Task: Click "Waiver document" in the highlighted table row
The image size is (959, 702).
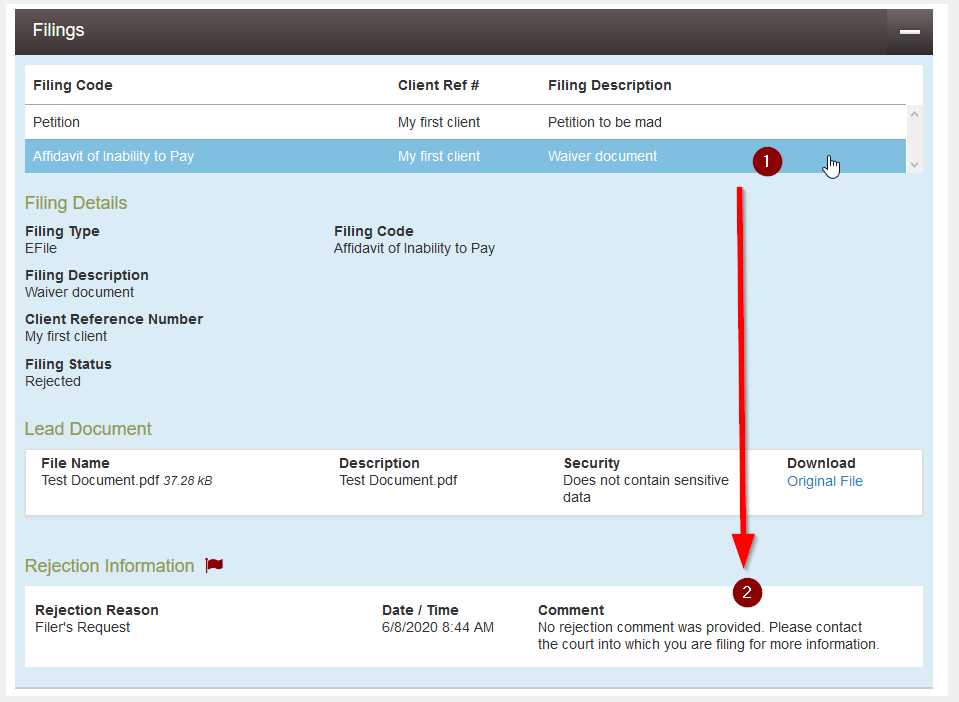Action: [x=602, y=157]
